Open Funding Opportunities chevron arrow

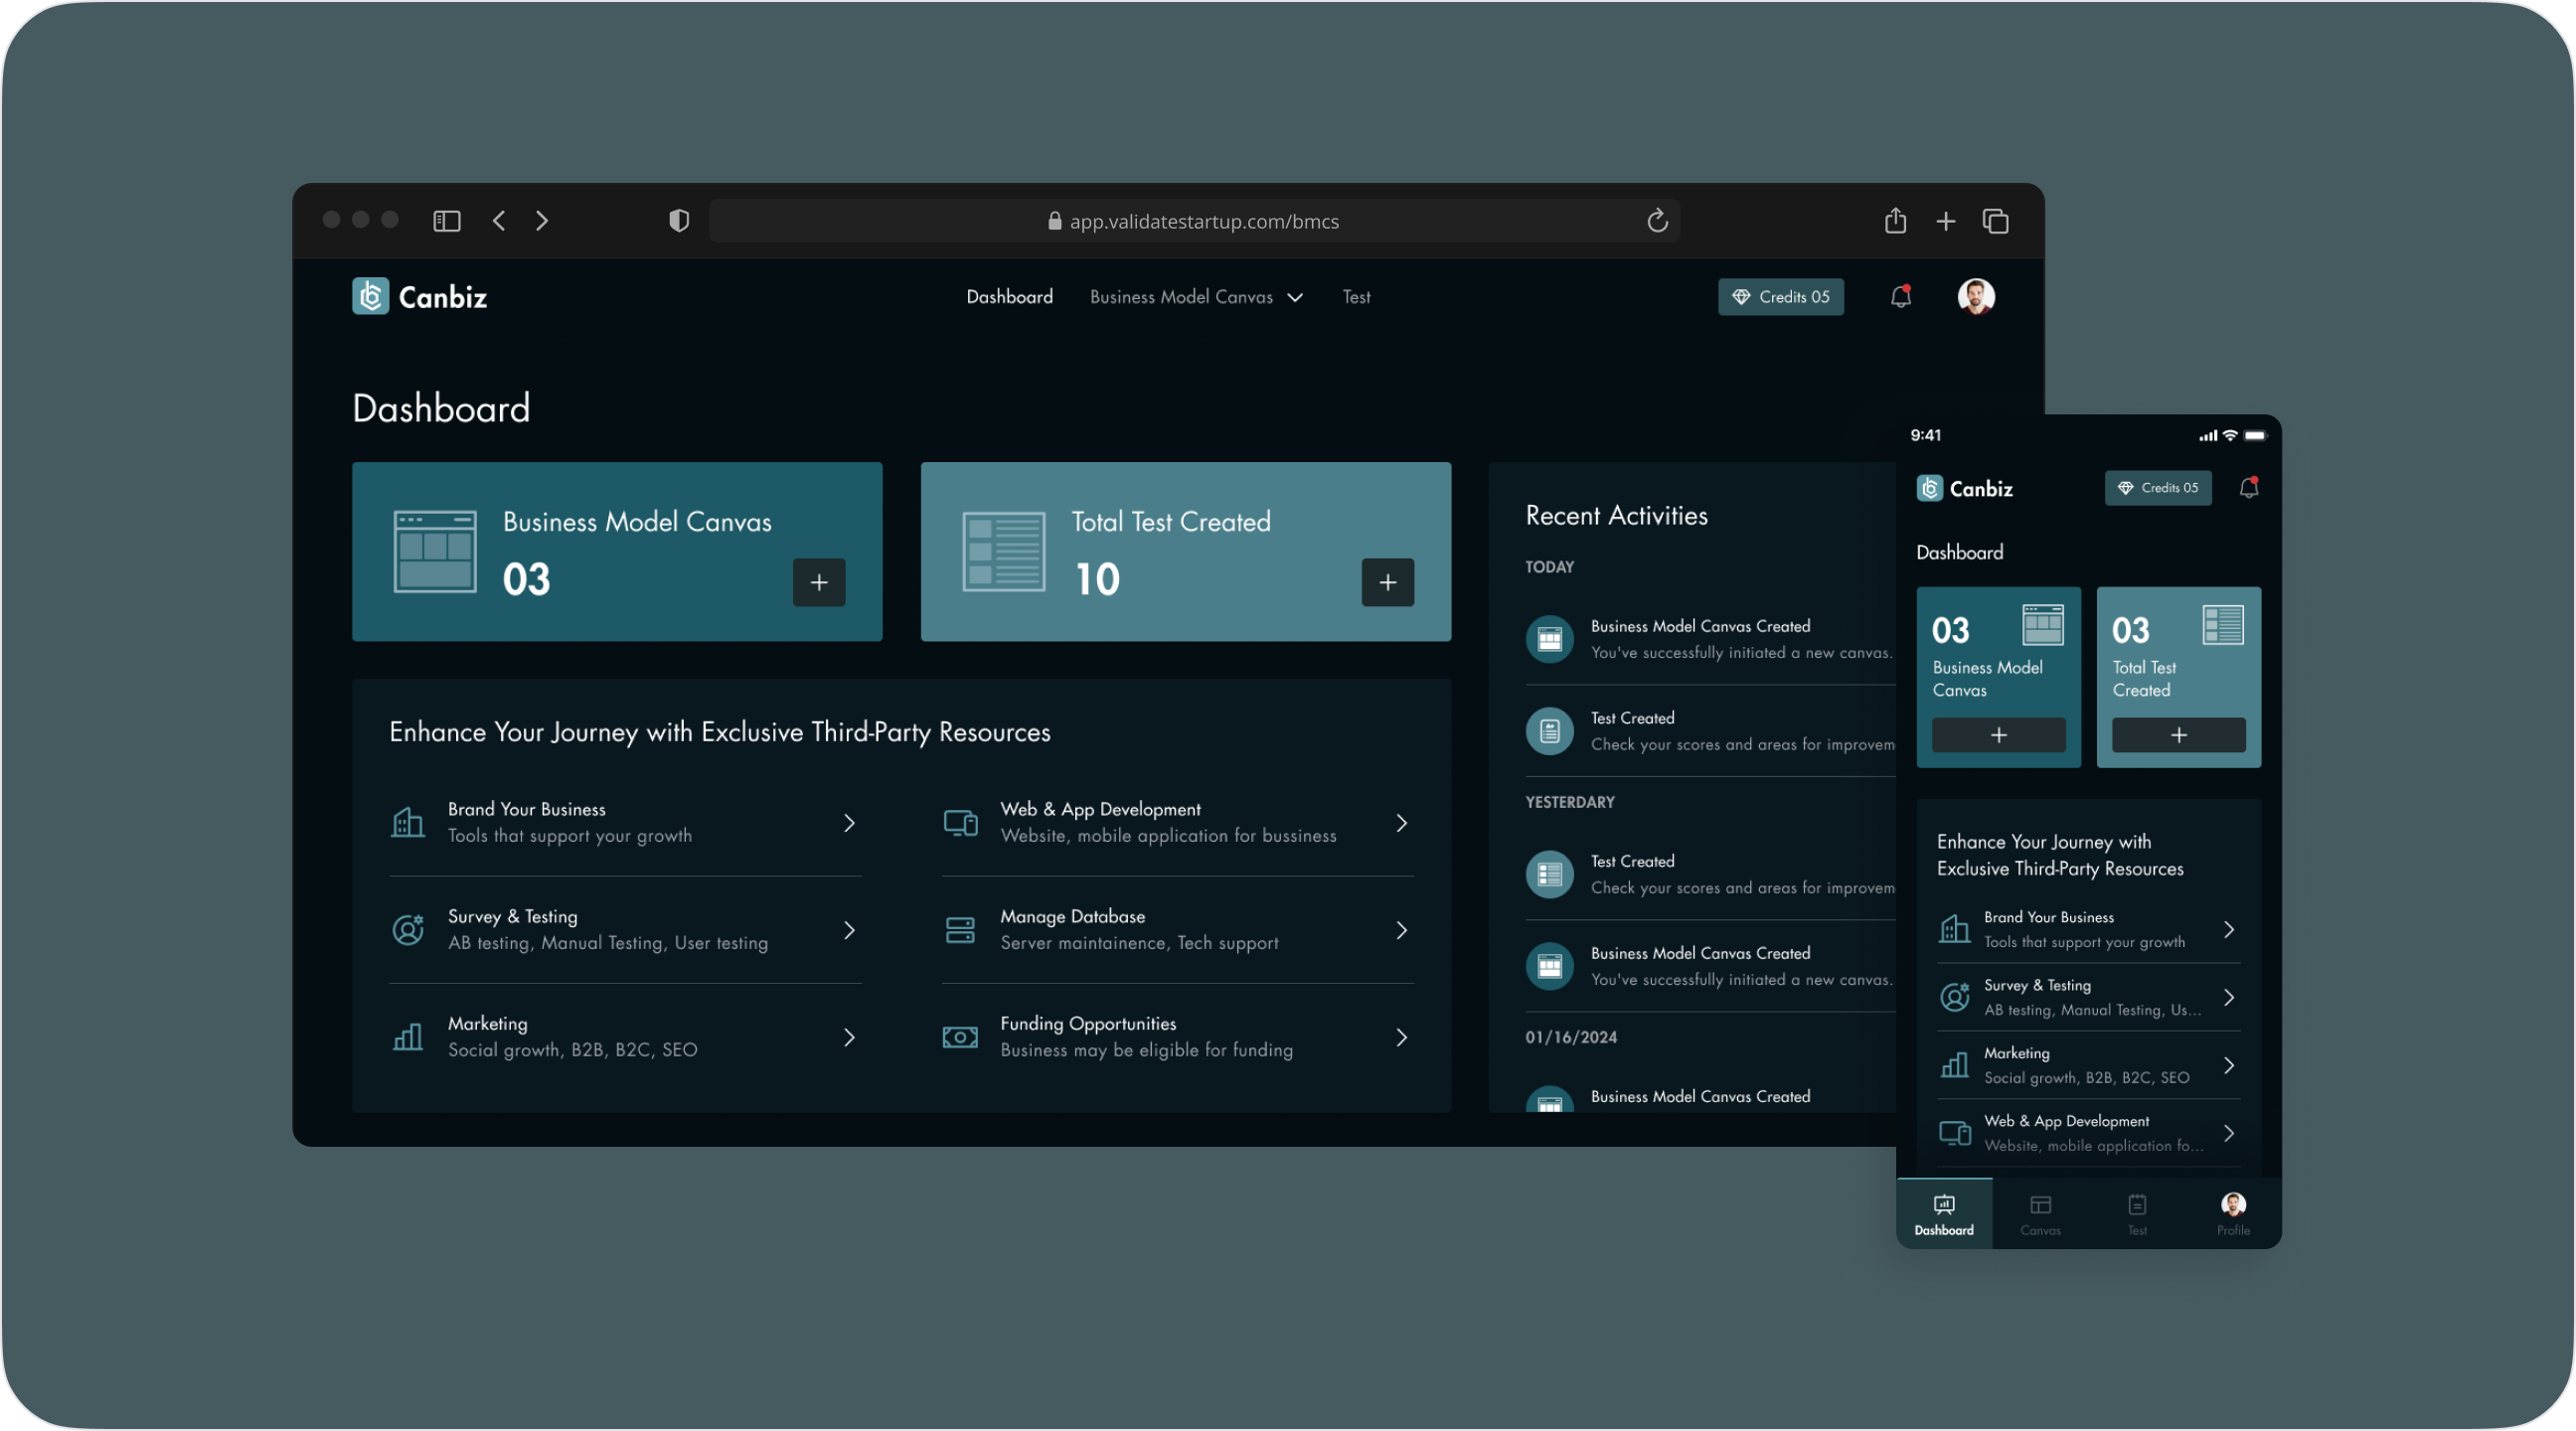coord(1401,1037)
